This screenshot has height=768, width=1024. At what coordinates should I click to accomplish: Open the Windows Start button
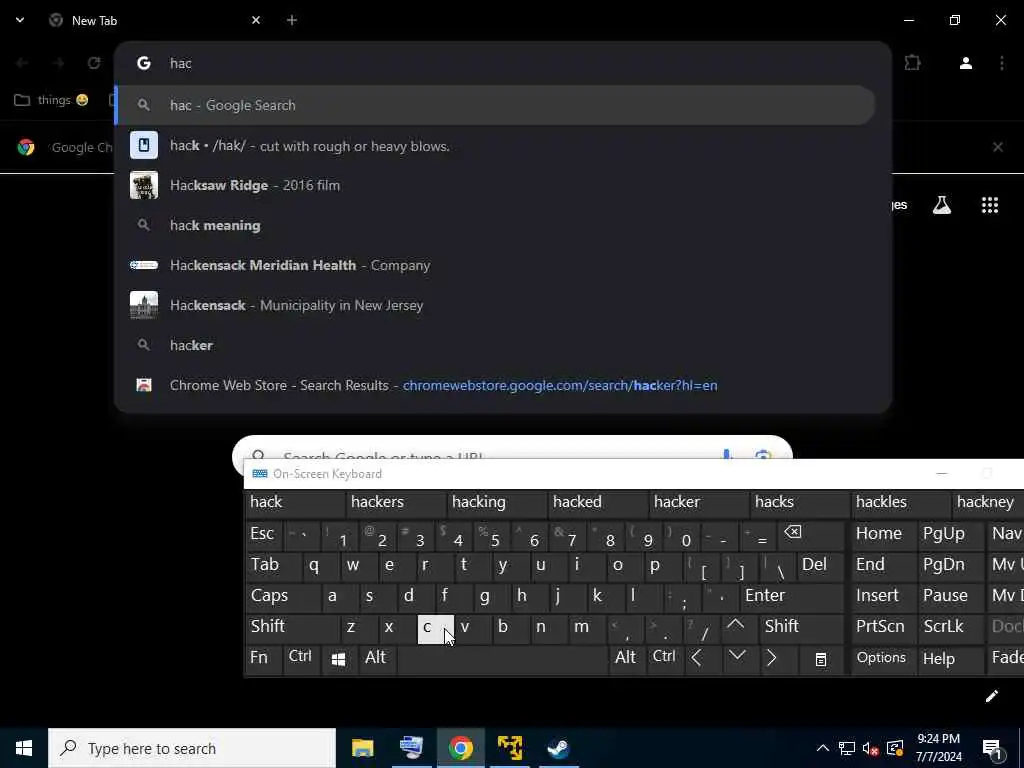[x=24, y=748]
